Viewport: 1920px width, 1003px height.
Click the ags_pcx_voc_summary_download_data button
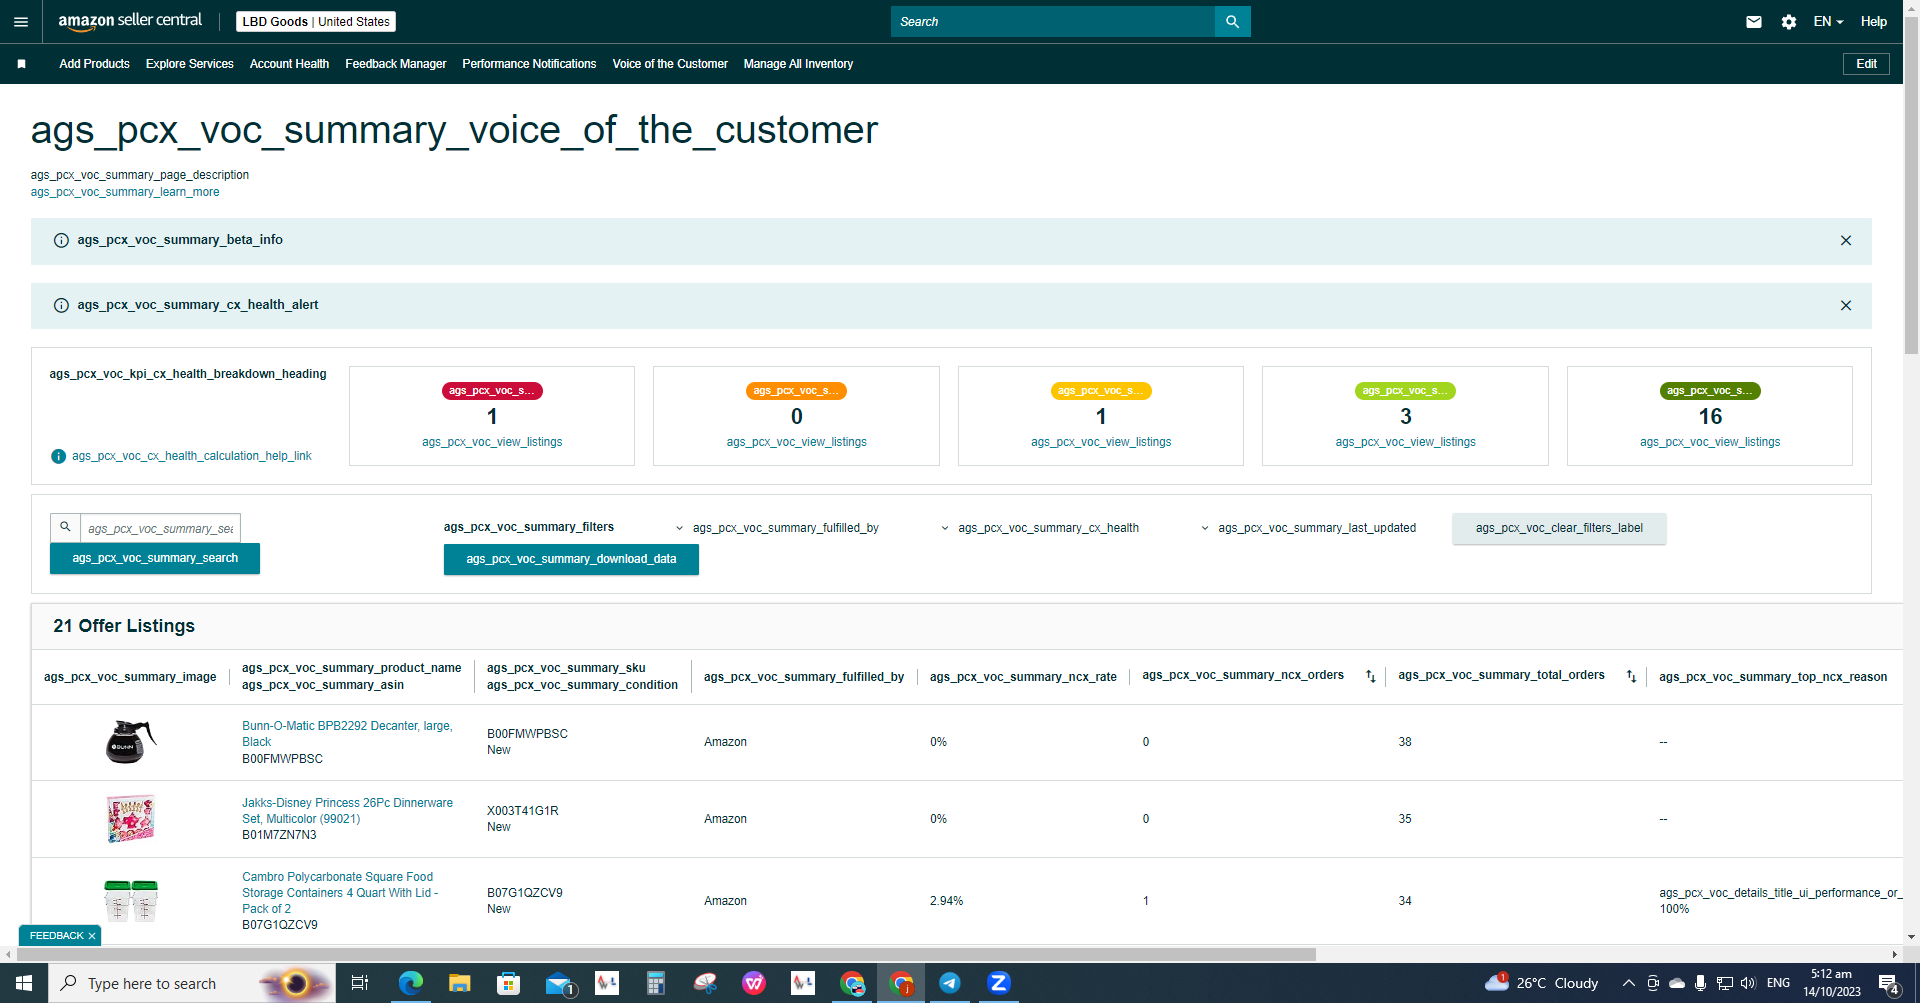pyautogui.click(x=571, y=559)
